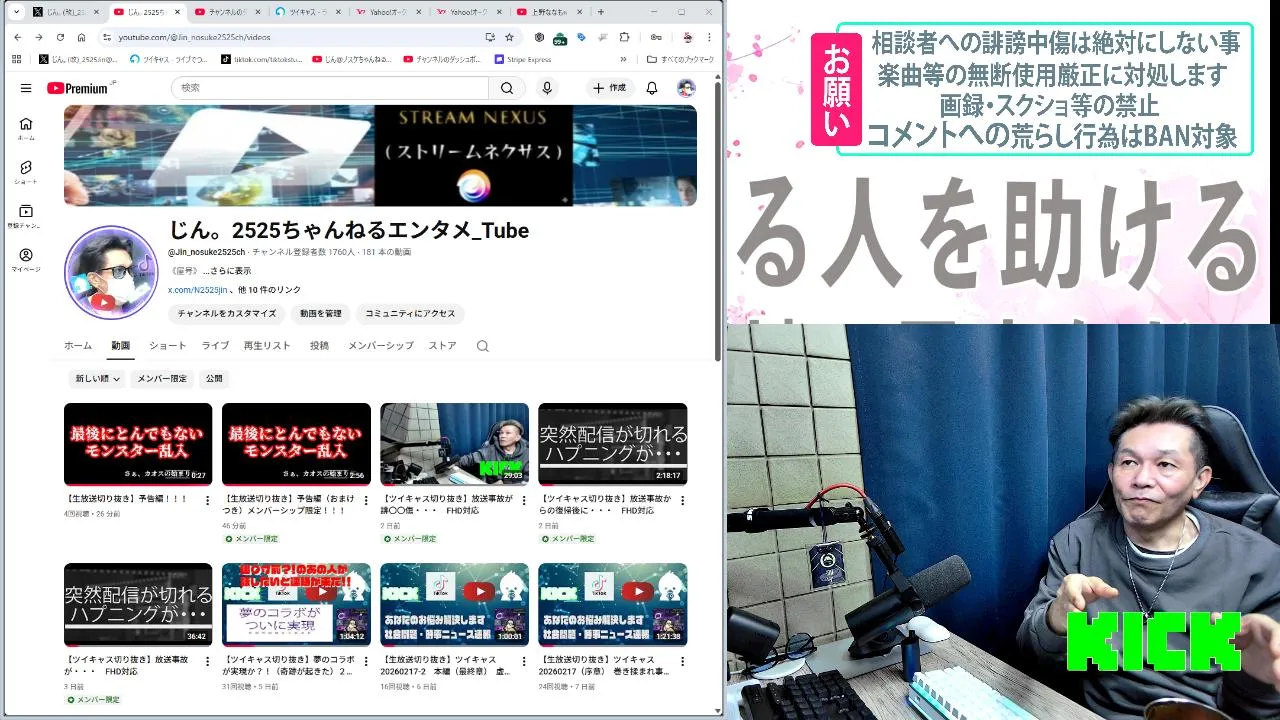Open options for 予告編（おまけつき） video
1280x720 pixels.
pyautogui.click(x=365, y=500)
